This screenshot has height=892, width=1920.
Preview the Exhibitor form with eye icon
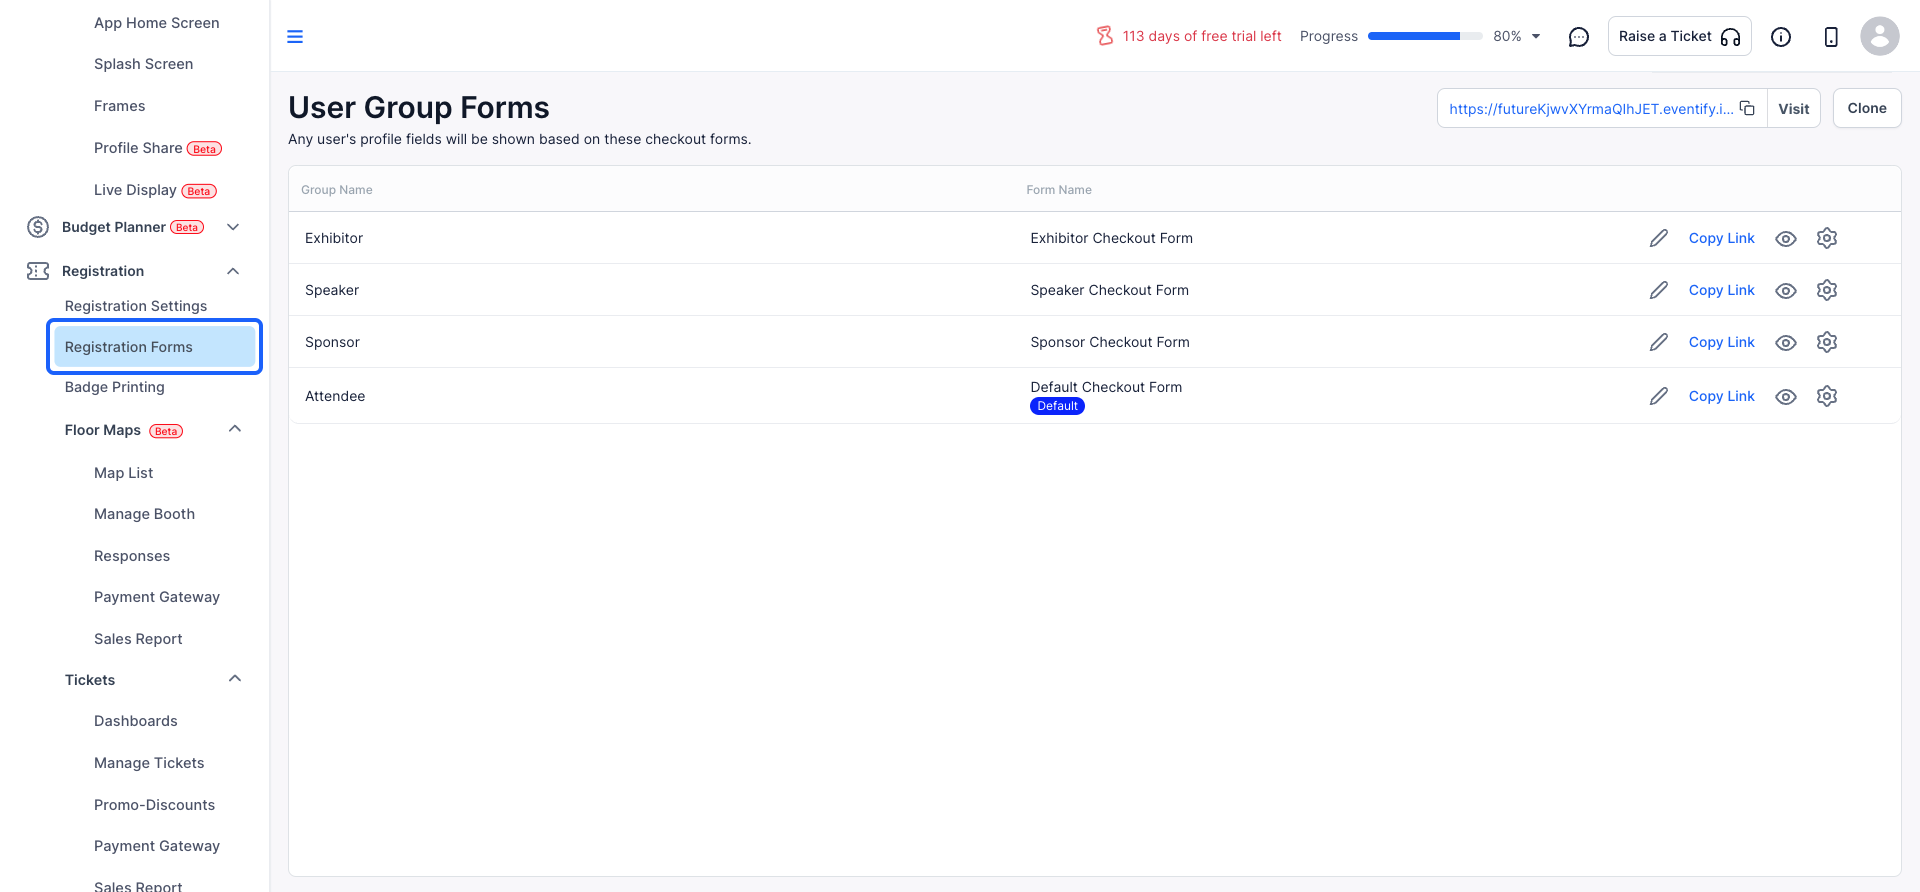(x=1786, y=239)
